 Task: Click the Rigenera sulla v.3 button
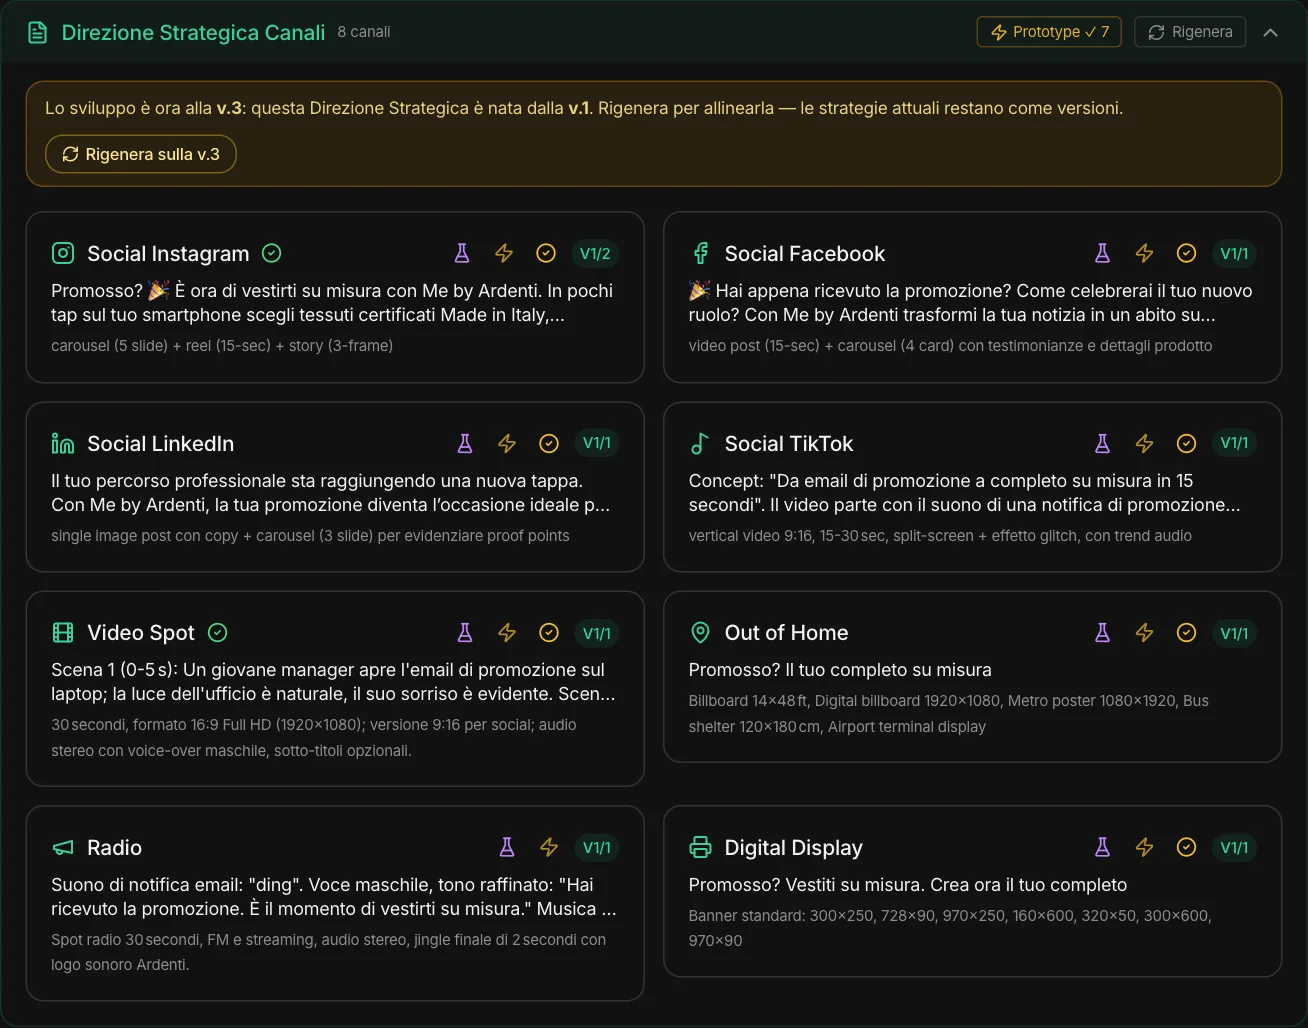pos(141,154)
